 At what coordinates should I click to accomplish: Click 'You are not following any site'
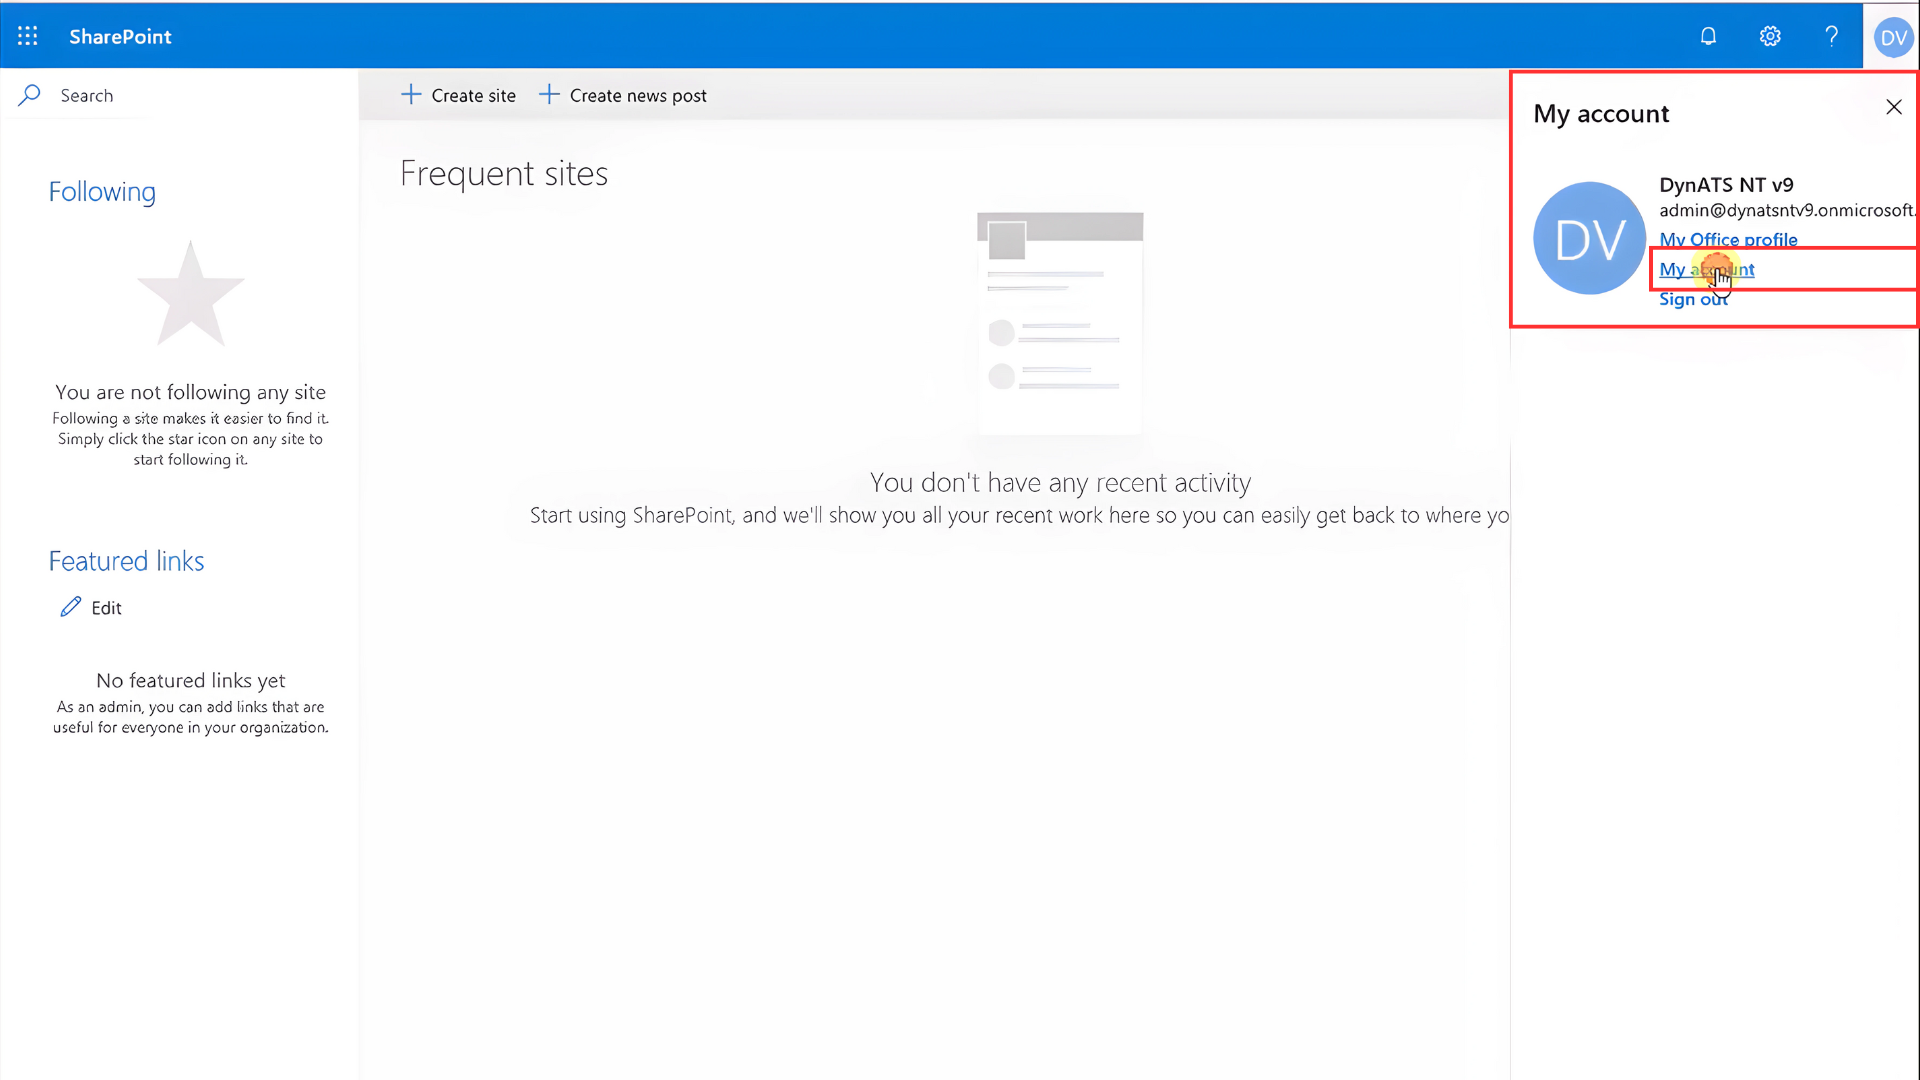tap(191, 392)
